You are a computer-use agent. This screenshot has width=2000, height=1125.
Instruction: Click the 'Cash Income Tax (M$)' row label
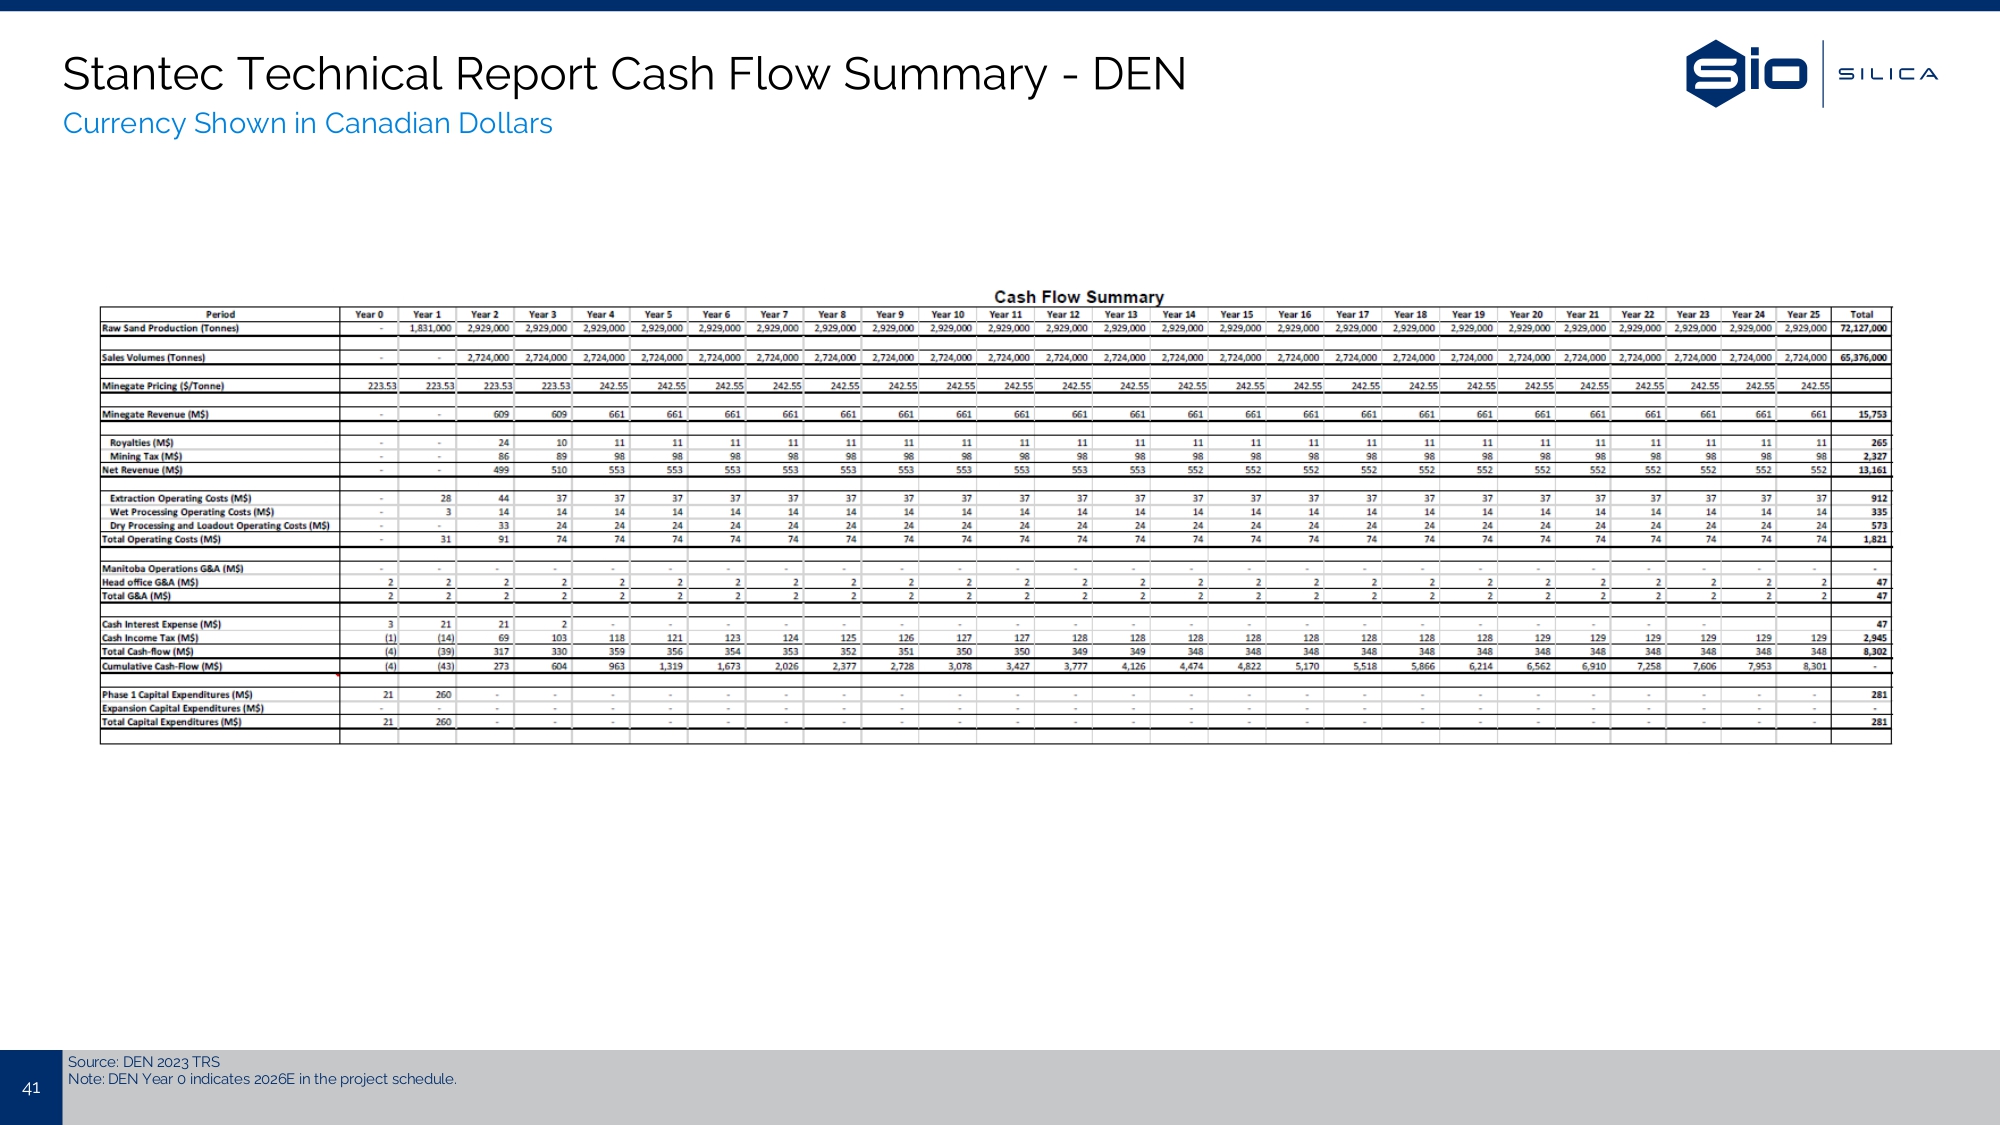coord(150,638)
